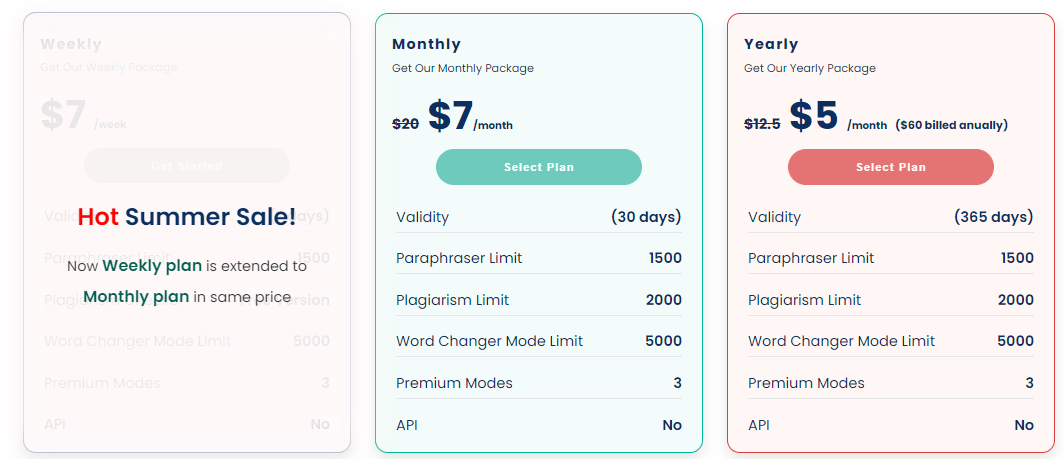Click the 365 days validity value
1064x459 pixels.
(x=993, y=217)
